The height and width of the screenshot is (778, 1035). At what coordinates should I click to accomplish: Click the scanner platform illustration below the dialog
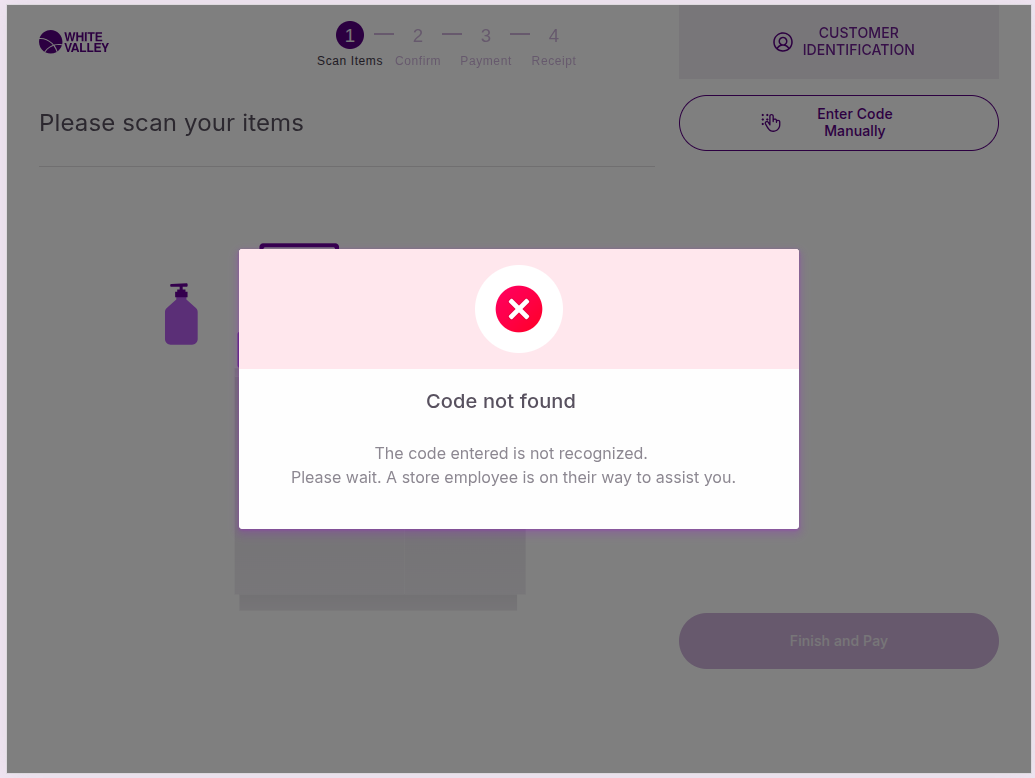click(380, 570)
